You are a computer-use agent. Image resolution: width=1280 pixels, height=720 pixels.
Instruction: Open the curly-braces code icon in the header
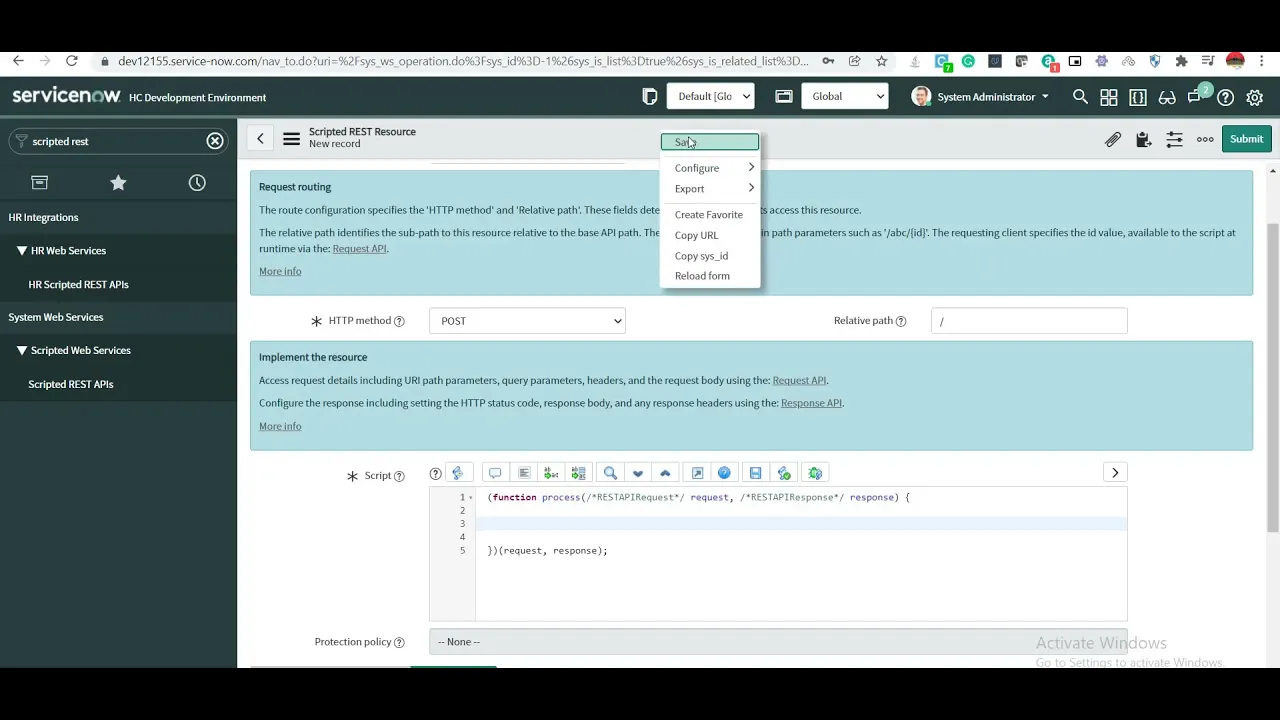[x=1138, y=97]
